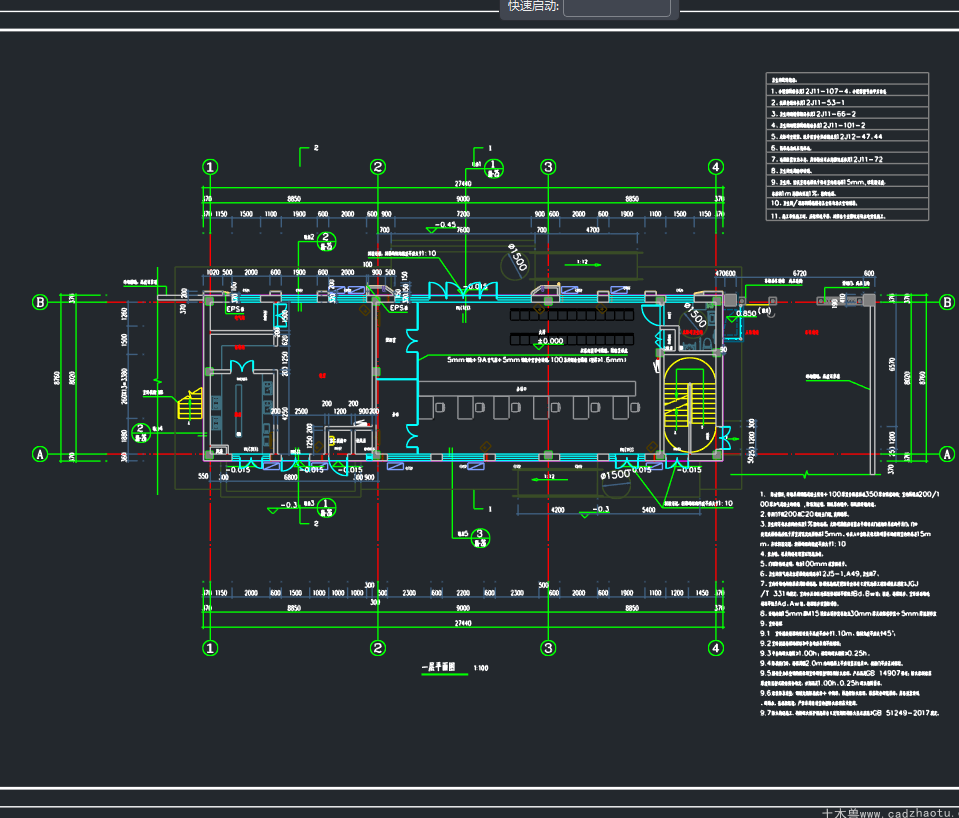The height and width of the screenshot is (818, 959).
Task: Click the note line mentioning 12J5-1, A49
Action: click(x=820, y=574)
